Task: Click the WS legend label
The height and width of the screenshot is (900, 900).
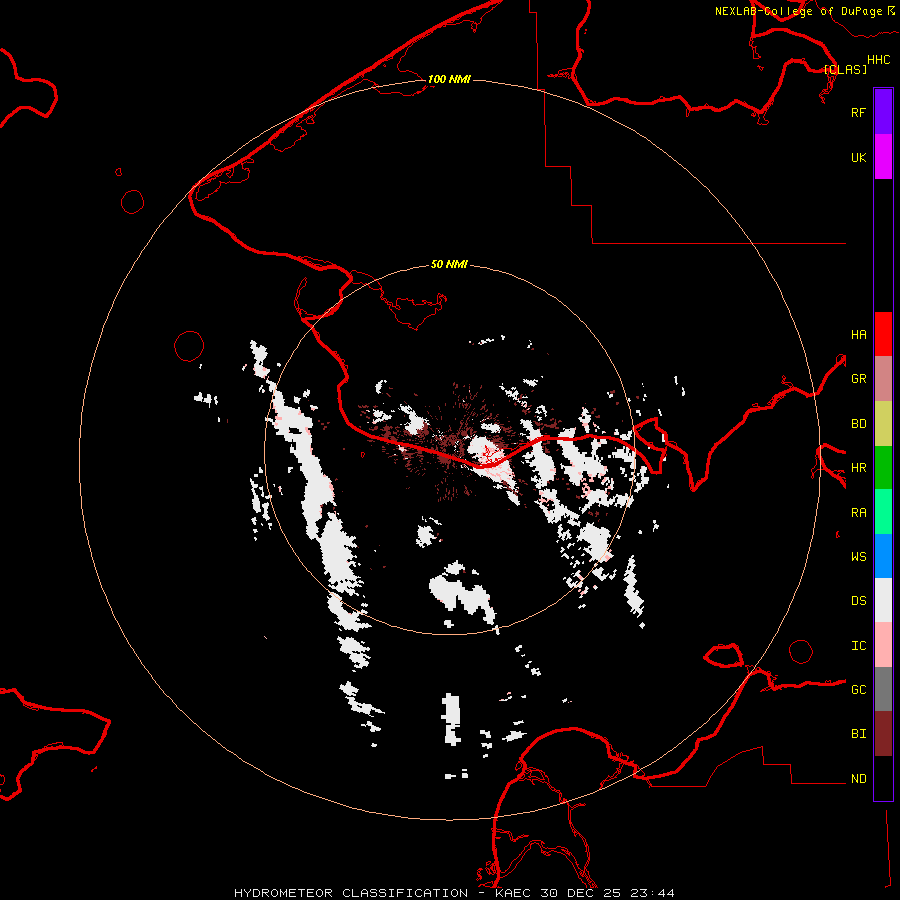Action: 858,557
